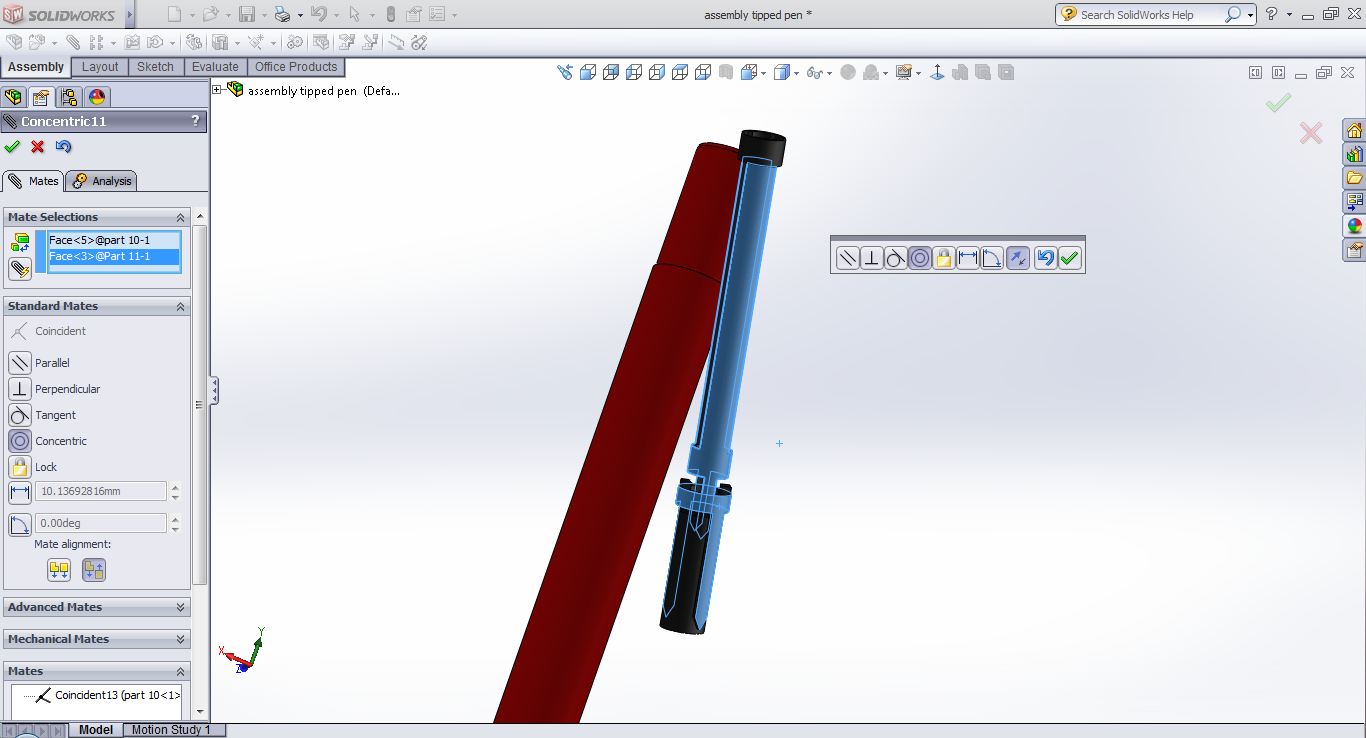Click Tangent icon in pop-up mate toolbar
Screen dimensions: 1366x738
(896, 258)
